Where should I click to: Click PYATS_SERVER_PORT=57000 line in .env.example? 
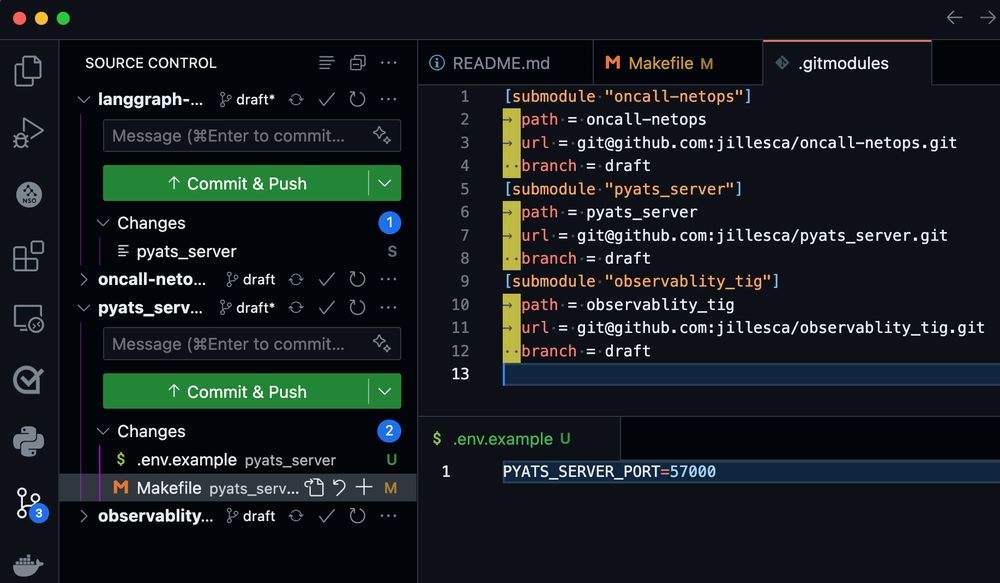tap(609, 471)
